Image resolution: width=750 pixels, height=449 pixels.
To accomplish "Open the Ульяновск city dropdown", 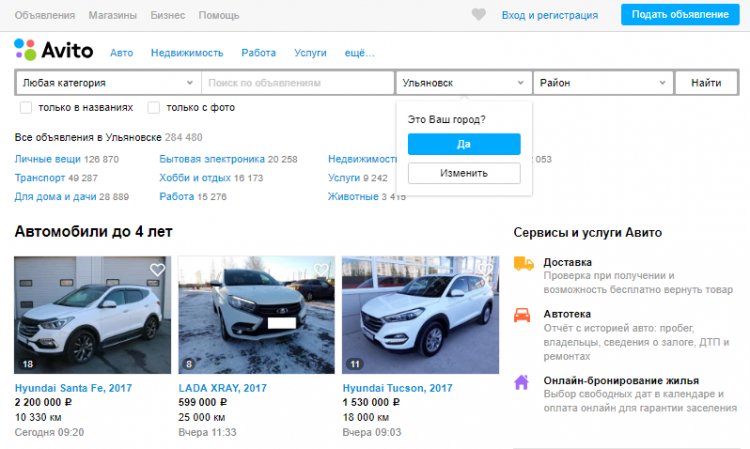I will point(463,83).
